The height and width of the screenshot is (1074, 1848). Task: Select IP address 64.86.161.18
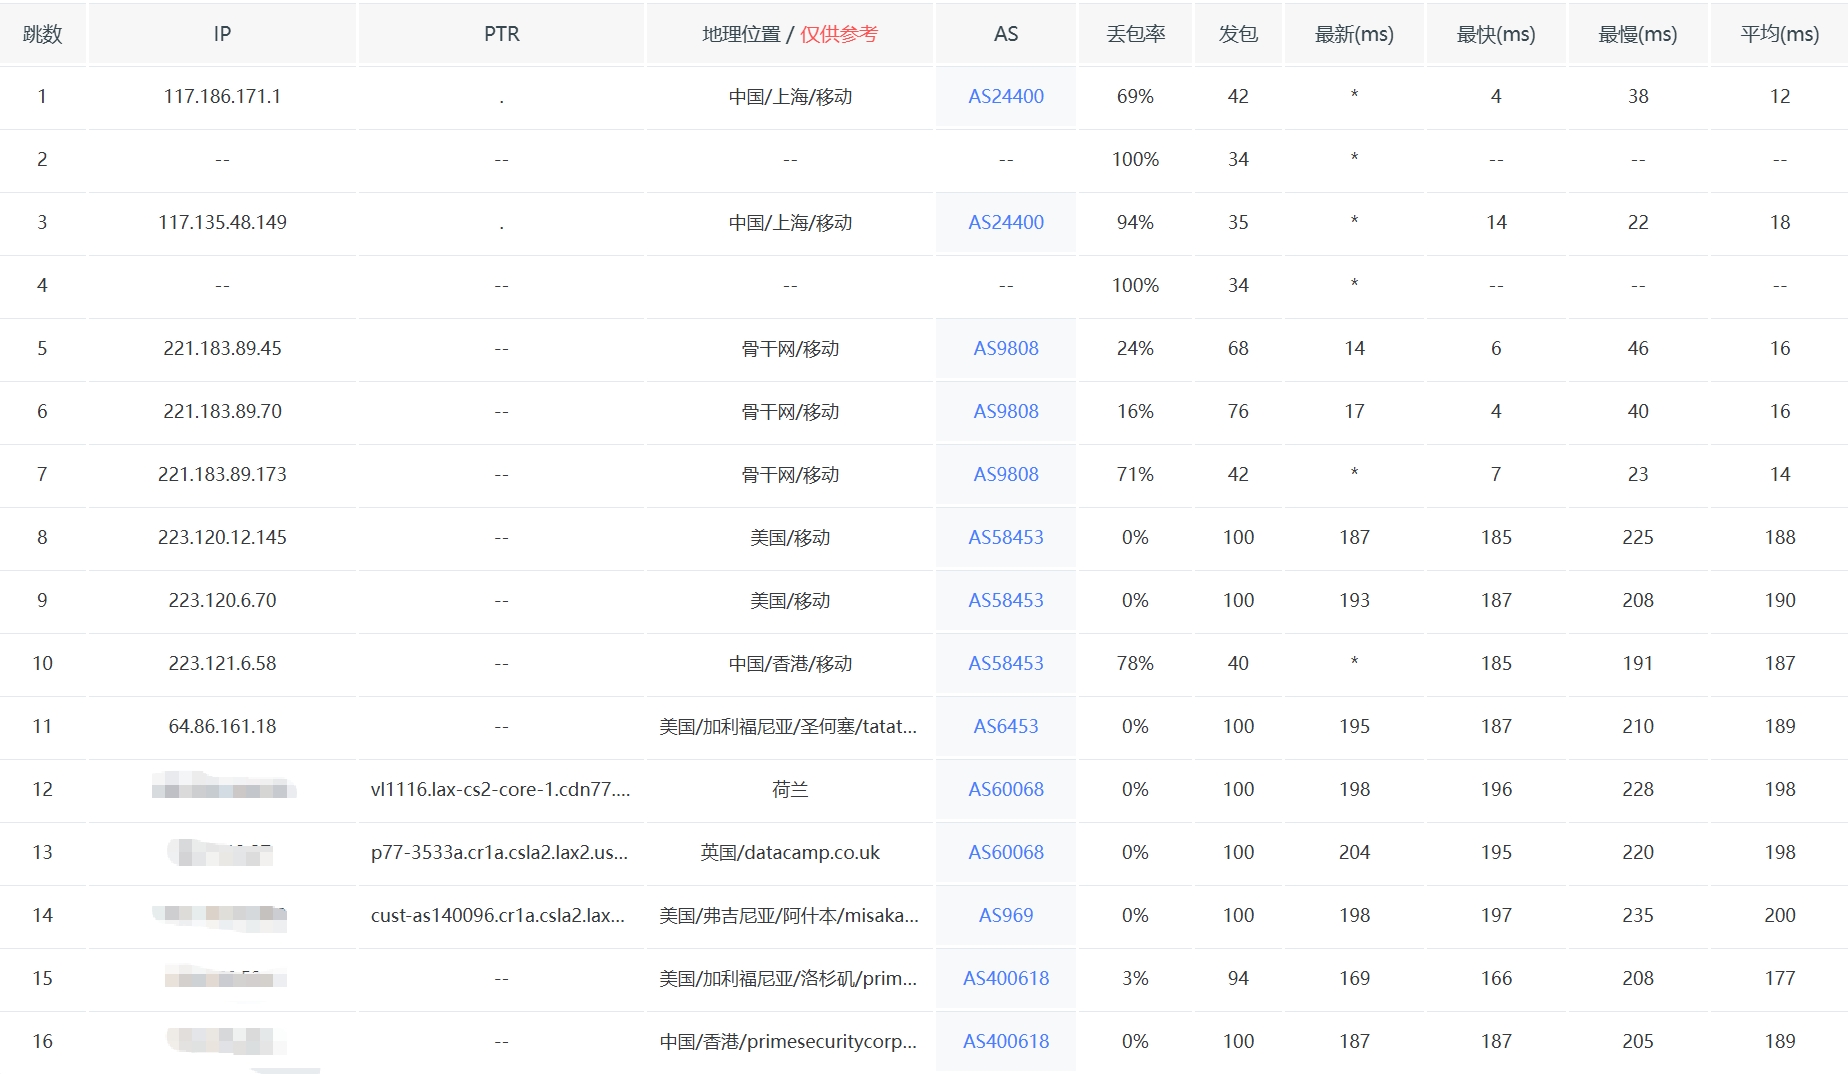click(222, 726)
